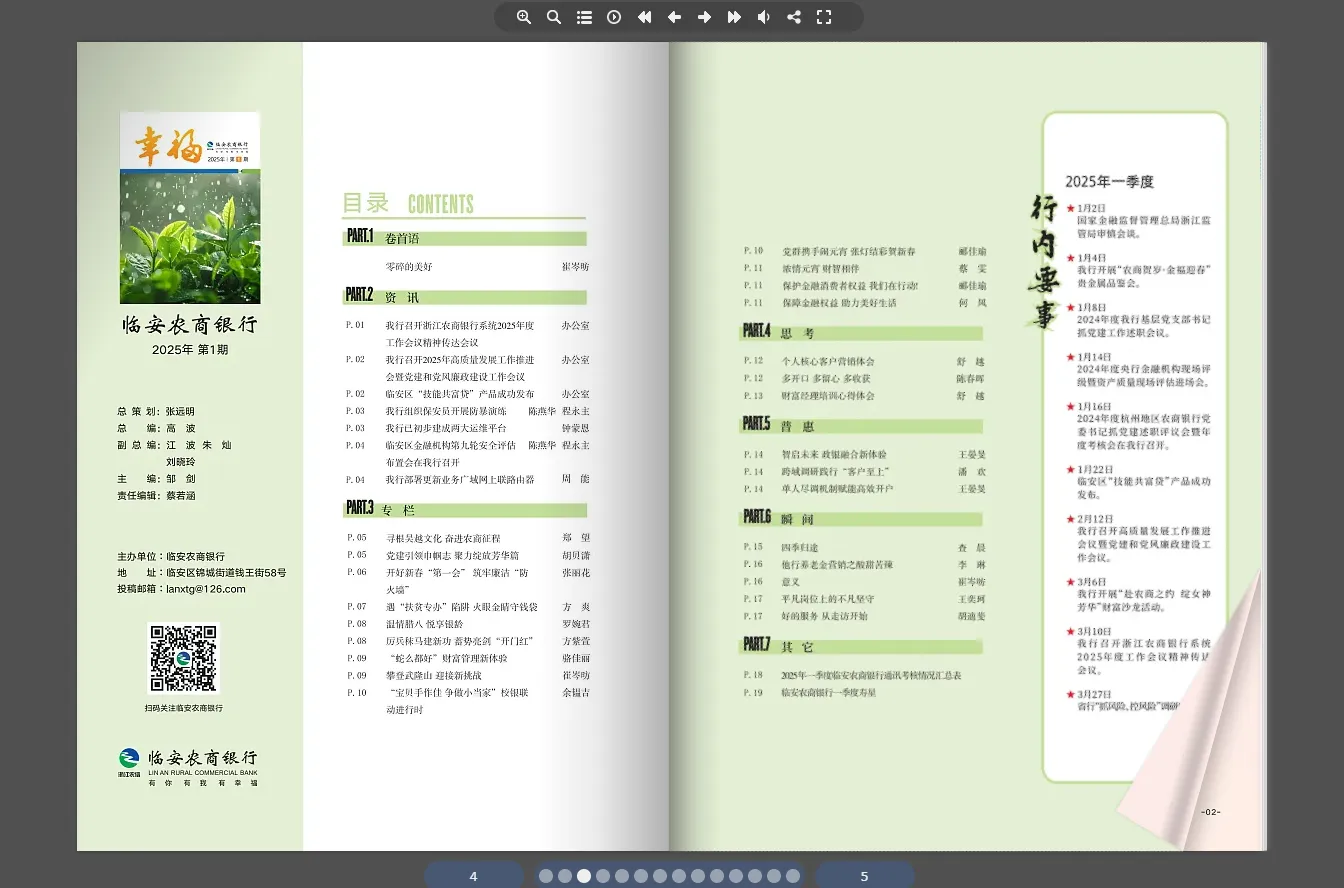Click the PART.6 瞬间 section header

[862, 518]
